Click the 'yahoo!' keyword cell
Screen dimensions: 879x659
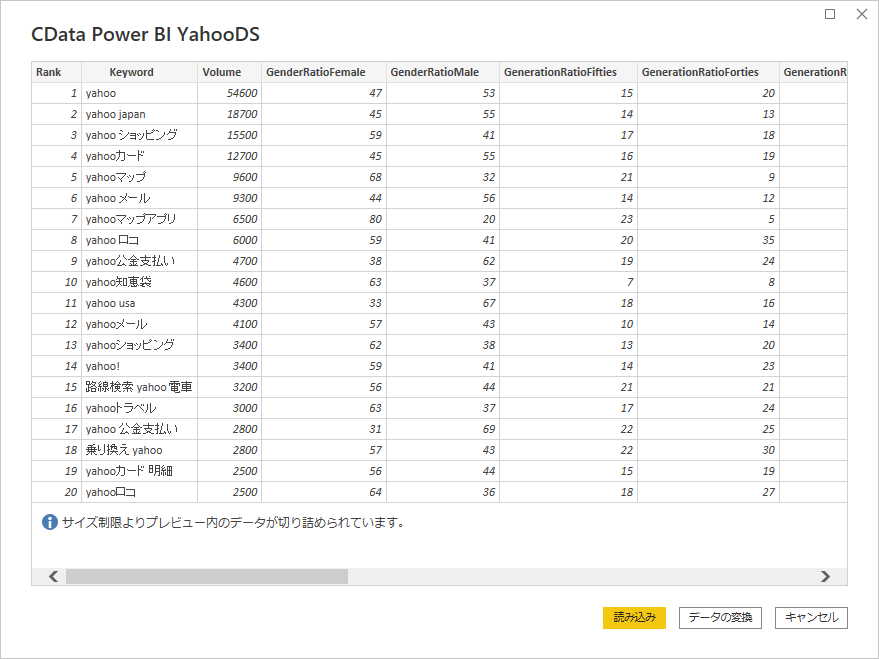pyautogui.click(x=140, y=366)
